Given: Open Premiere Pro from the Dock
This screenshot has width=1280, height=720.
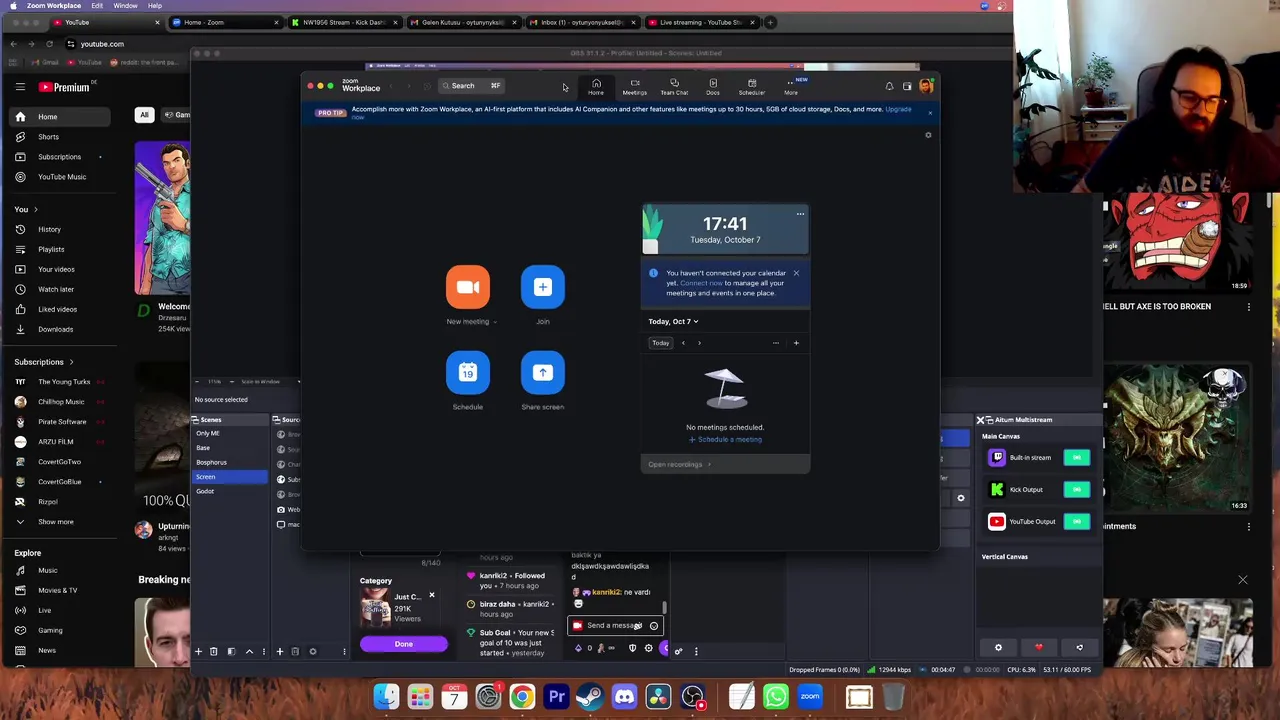Looking at the screenshot, I should (556, 696).
